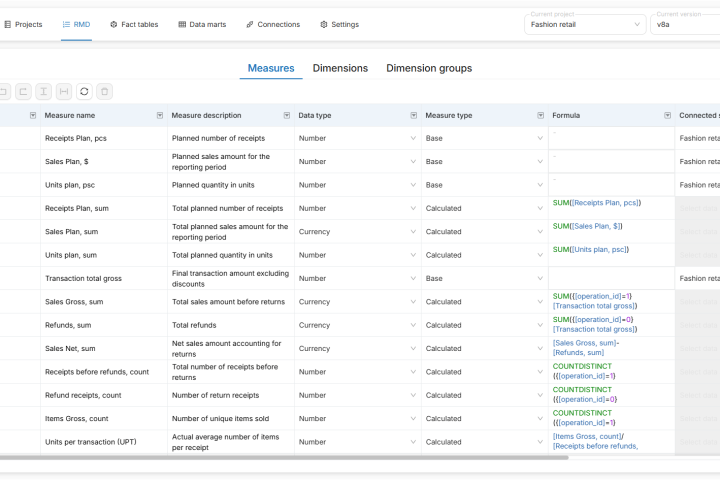The width and height of the screenshot is (720, 480).
Task: Click the refresh icon in the toolbar
Action: [x=84, y=91]
